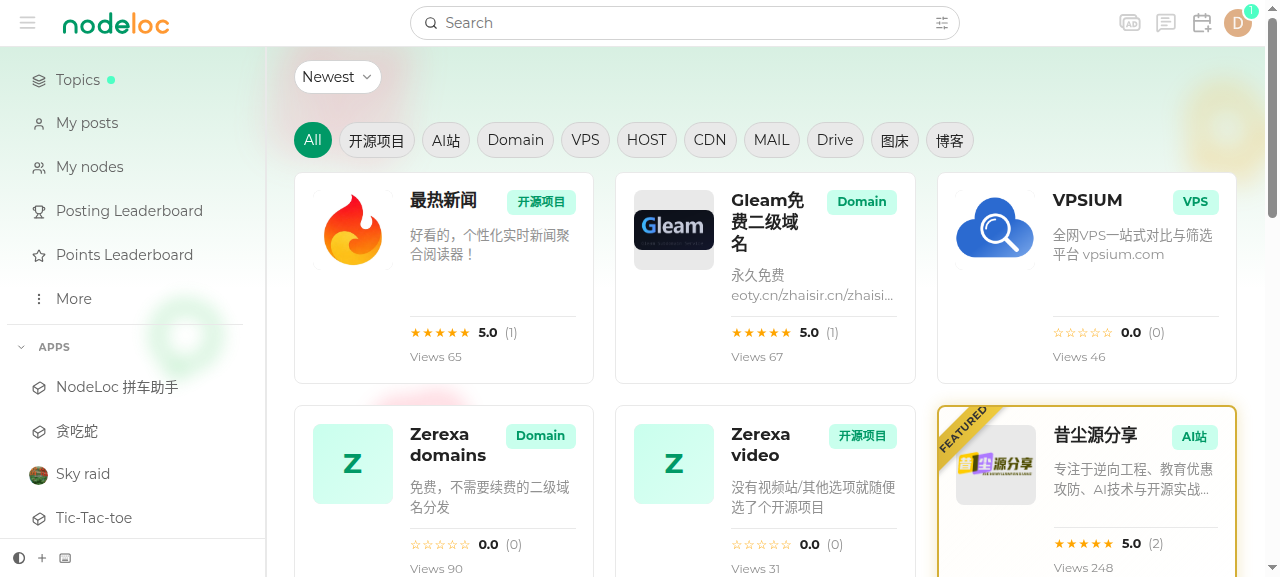The width and height of the screenshot is (1280, 577).
Task: Click the Domain tag on Gleam card
Action: click(862, 202)
